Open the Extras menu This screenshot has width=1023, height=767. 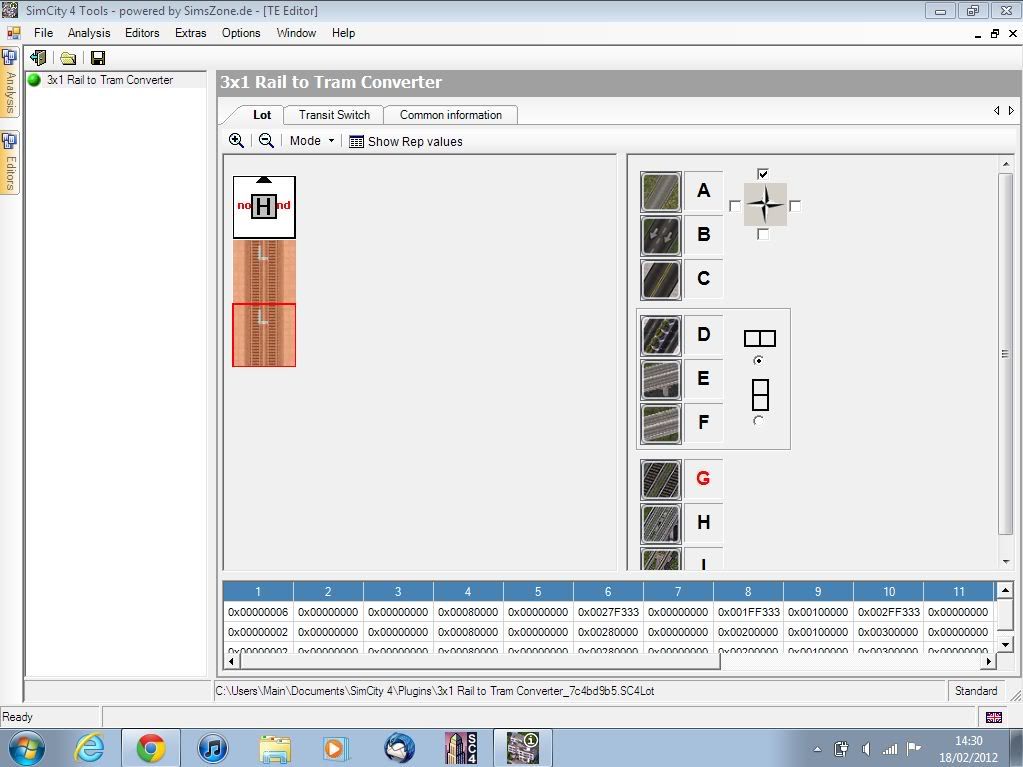click(191, 33)
